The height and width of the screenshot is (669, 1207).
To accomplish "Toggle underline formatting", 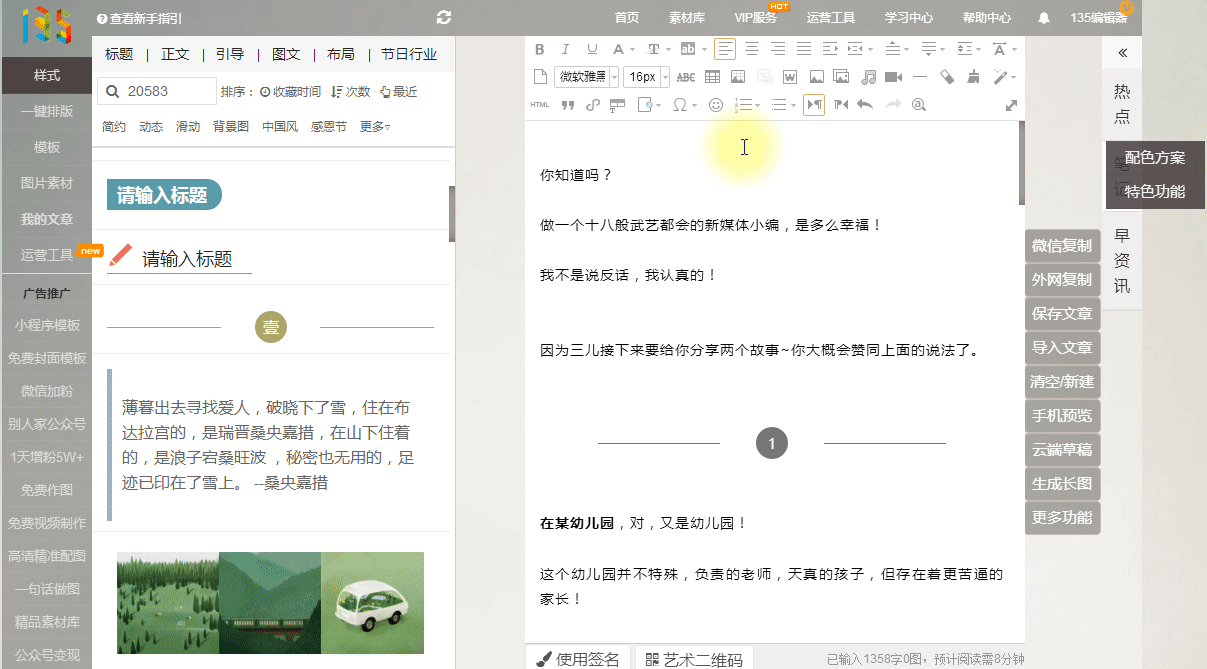I will [592, 49].
